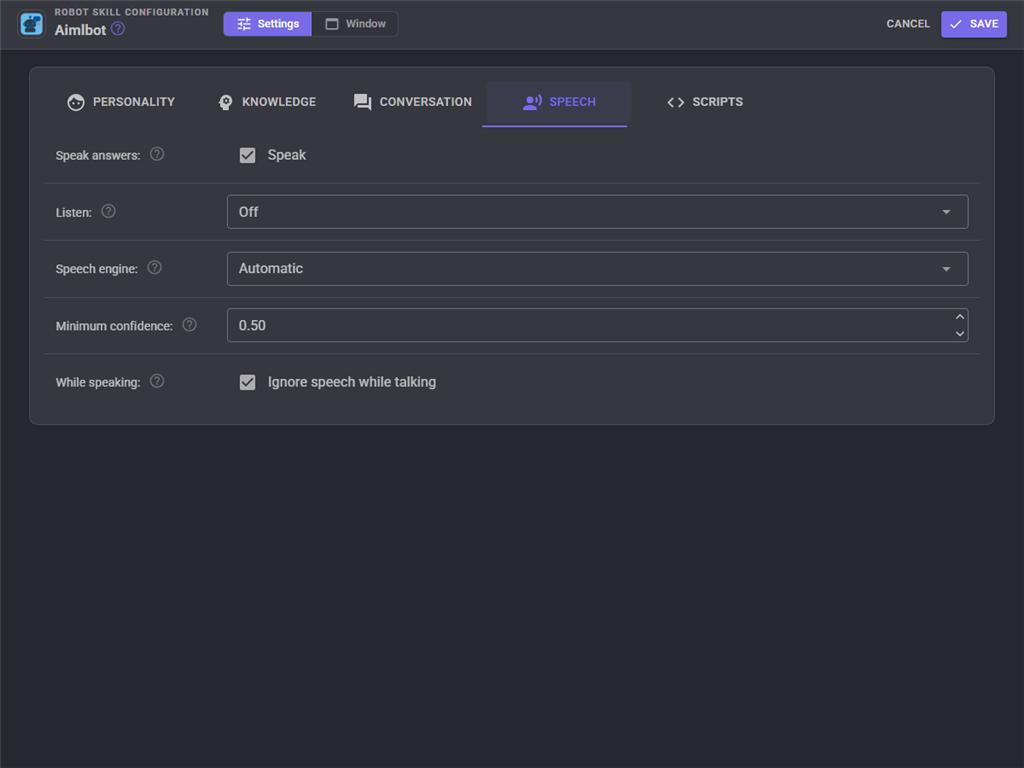The width and height of the screenshot is (1024, 768).
Task: Show help for Speech engine
Action: [x=154, y=268]
